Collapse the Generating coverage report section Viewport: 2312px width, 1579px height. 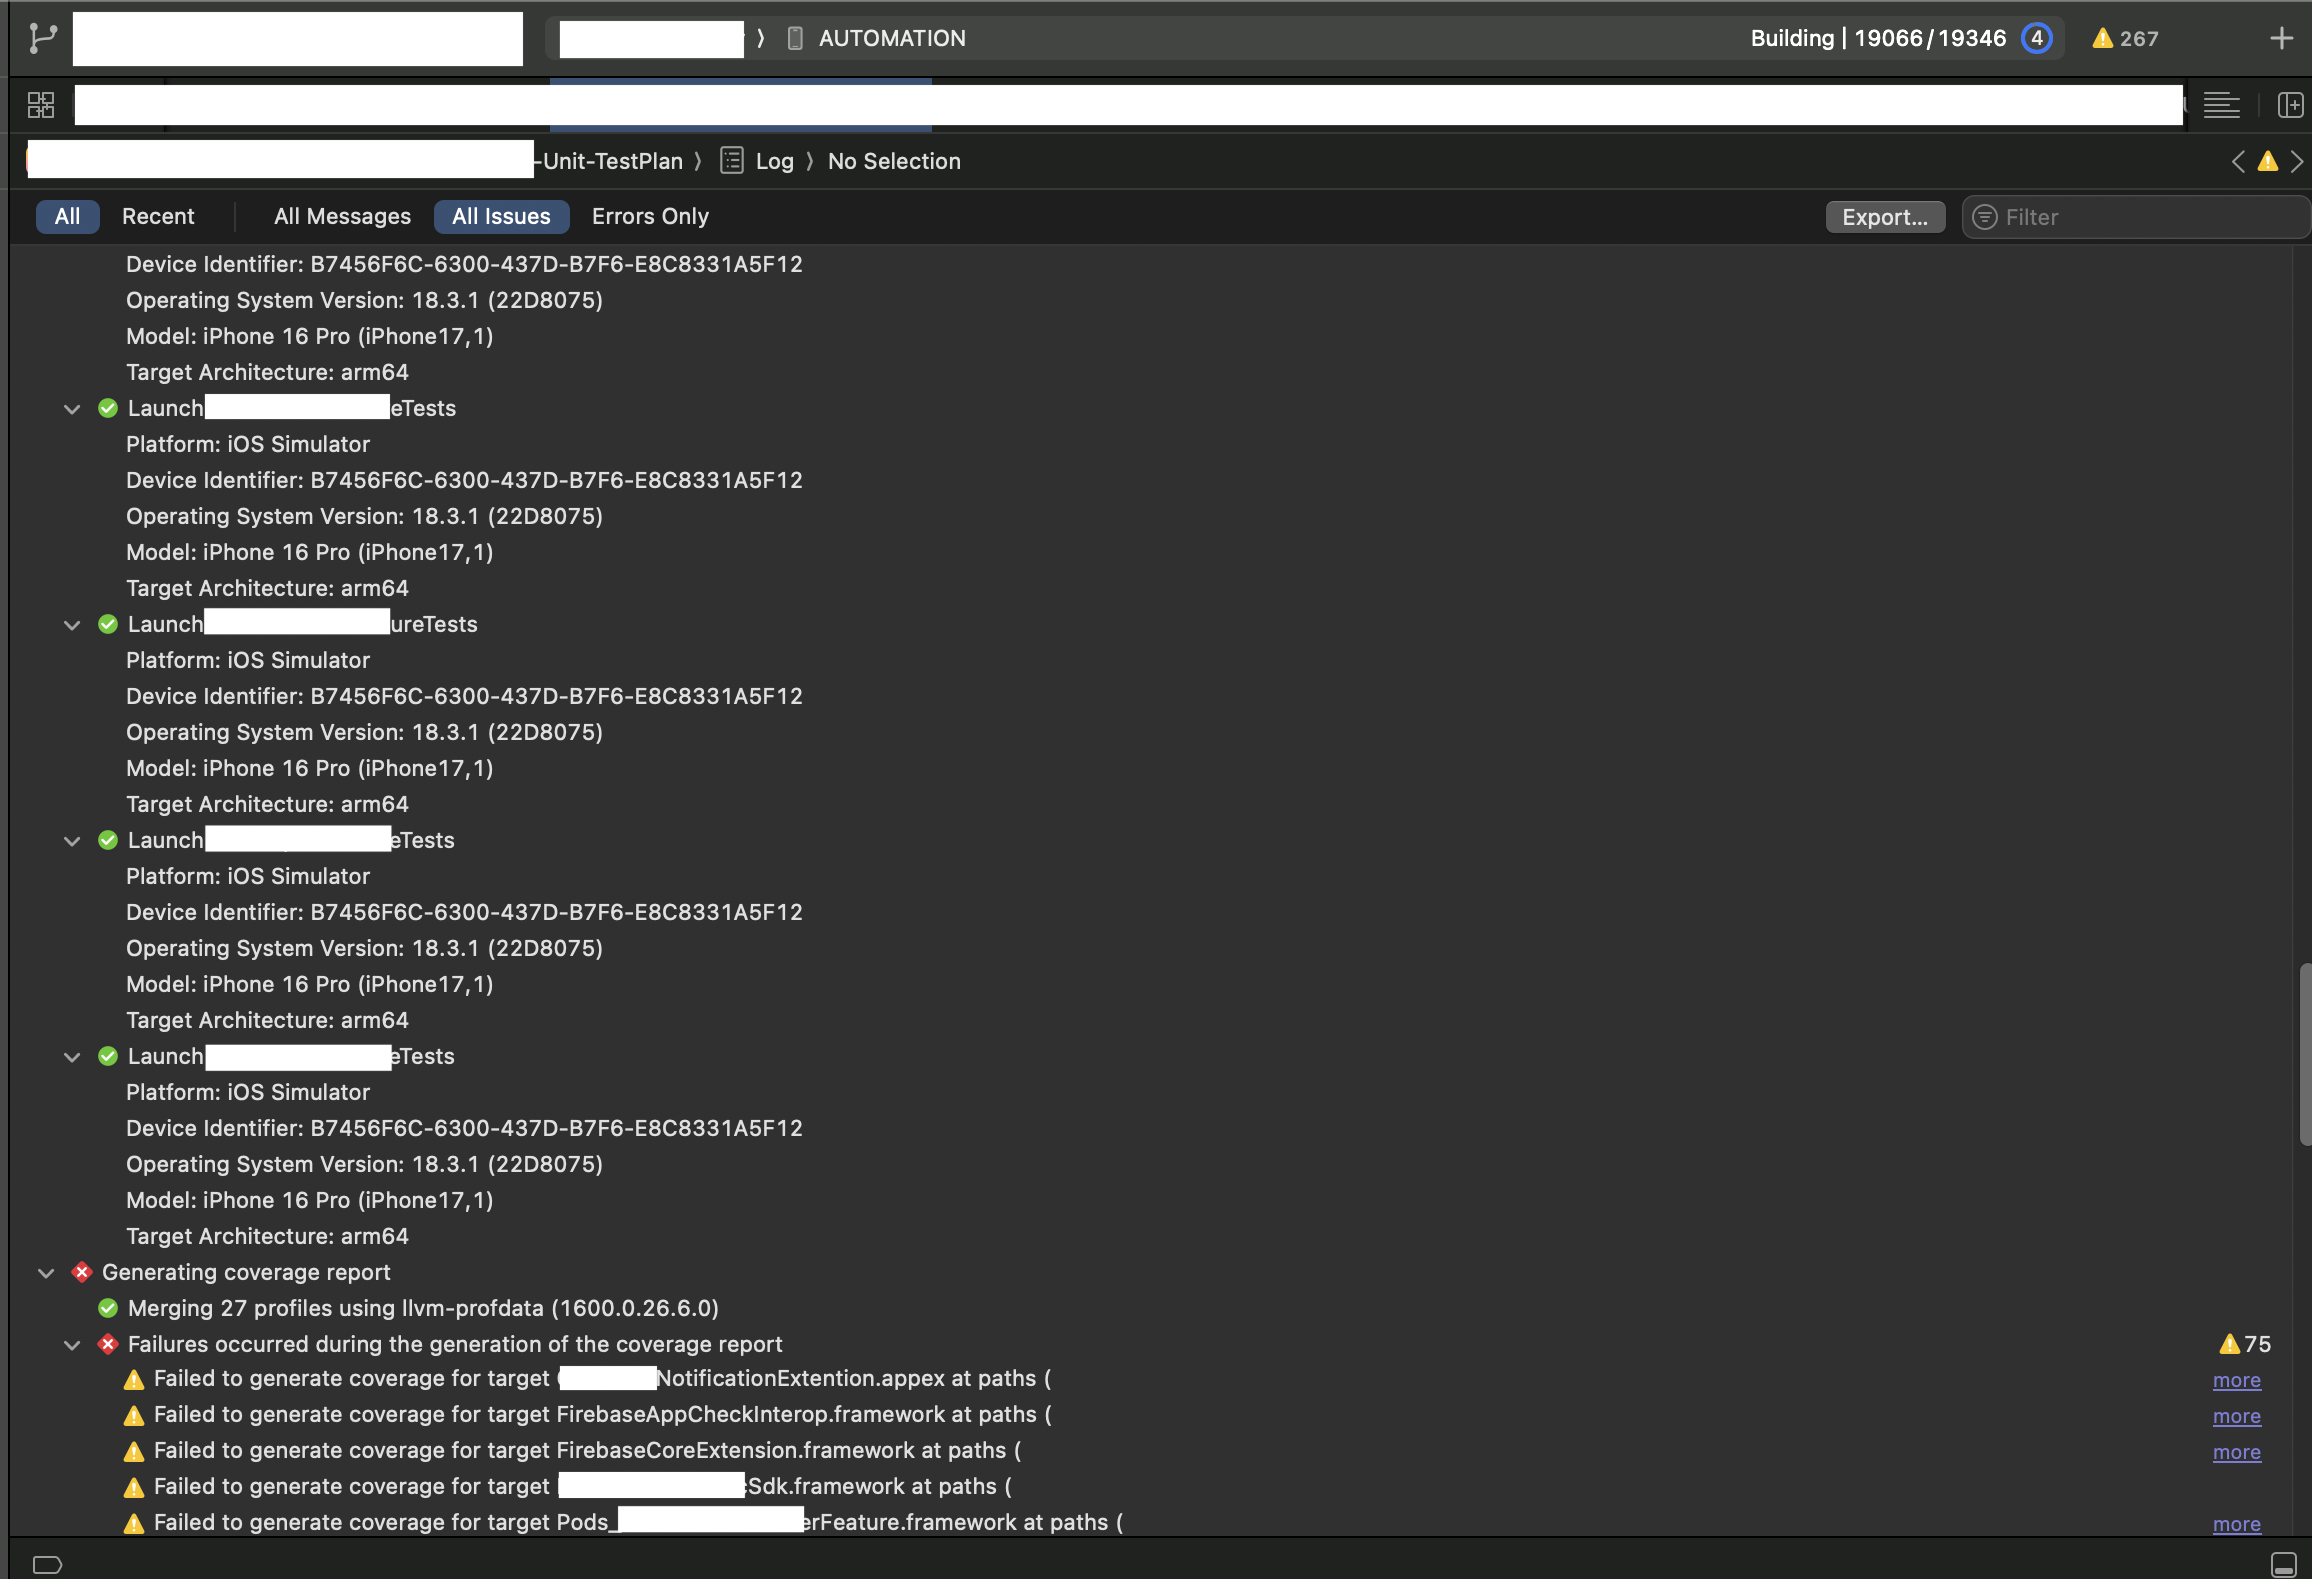[x=46, y=1272]
